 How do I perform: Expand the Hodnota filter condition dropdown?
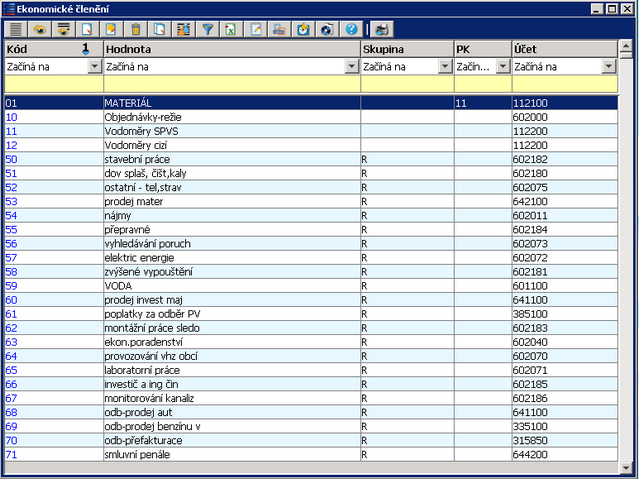point(351,67)
